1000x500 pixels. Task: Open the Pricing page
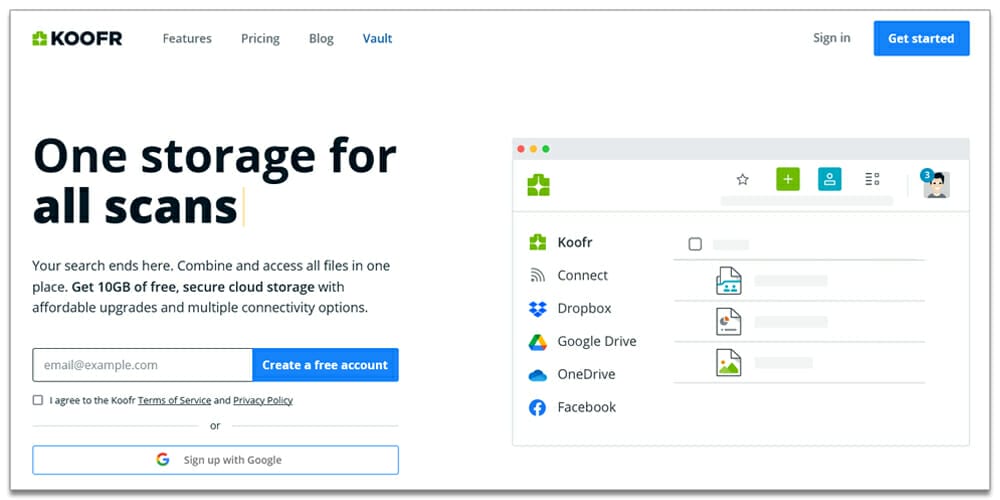pyautogui.click(x=260, y=38)
